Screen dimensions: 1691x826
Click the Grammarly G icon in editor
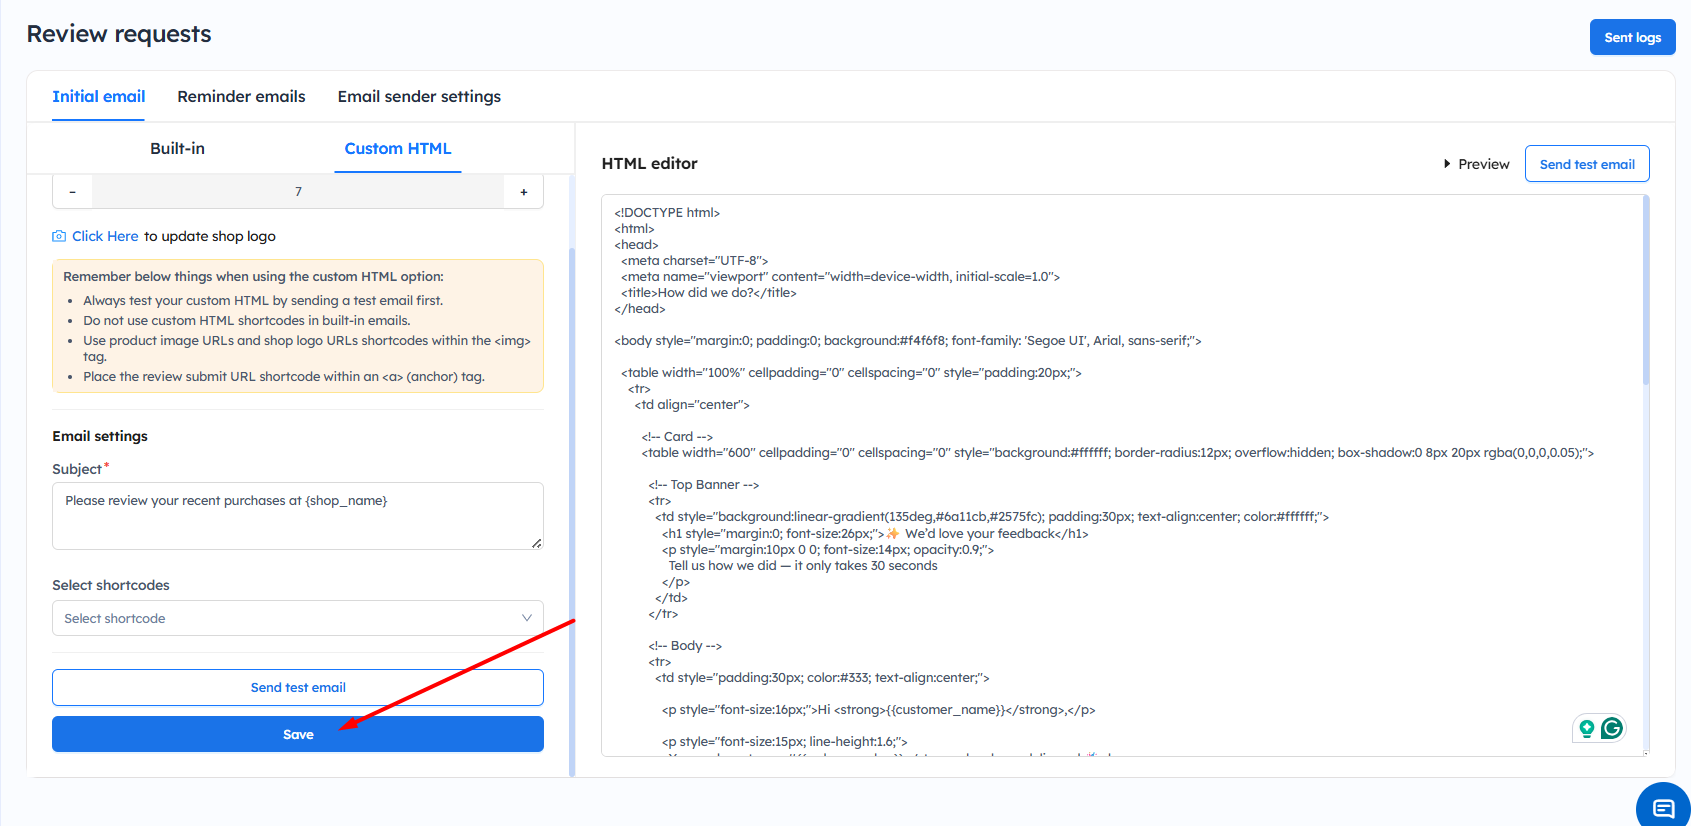tap(1611, 728)
